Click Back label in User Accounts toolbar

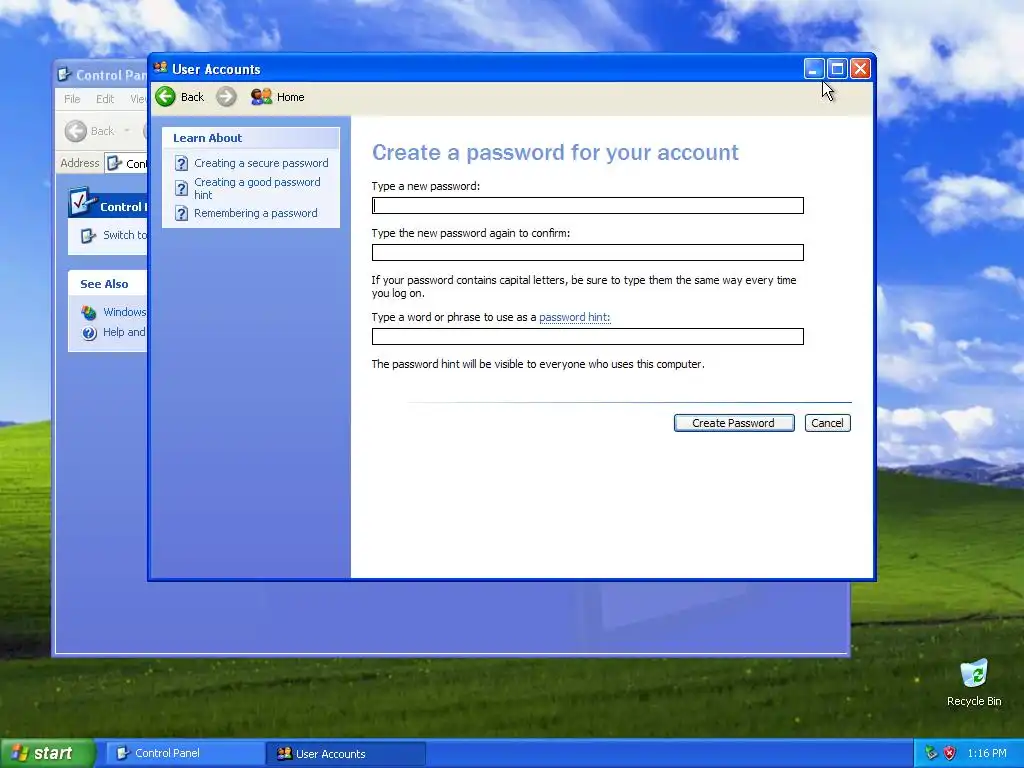[x=192, y=97]
